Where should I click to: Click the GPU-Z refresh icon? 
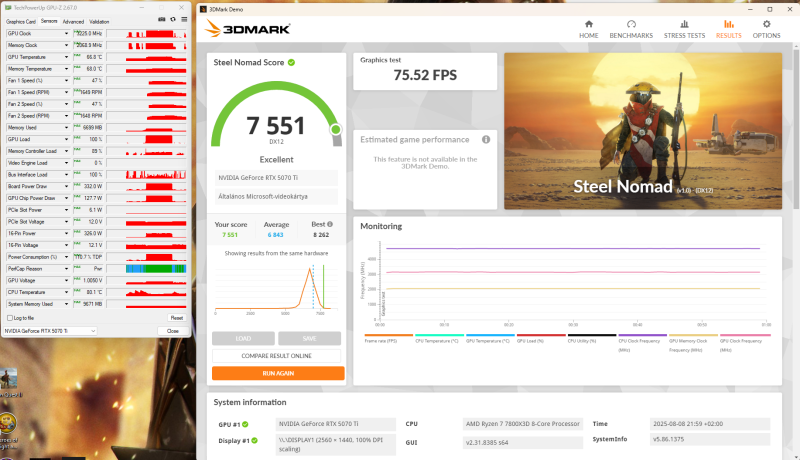[173, 19]
